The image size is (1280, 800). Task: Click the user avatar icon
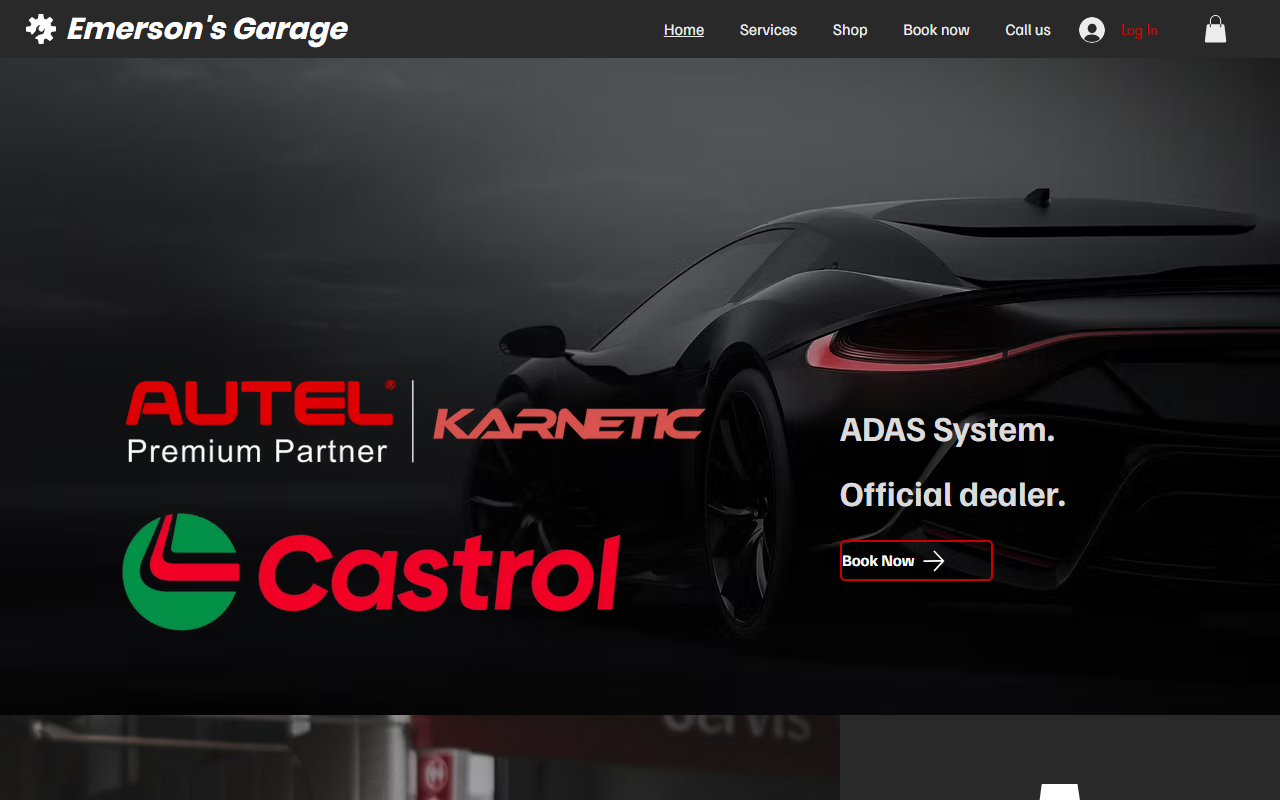(x=1092, y=30)
